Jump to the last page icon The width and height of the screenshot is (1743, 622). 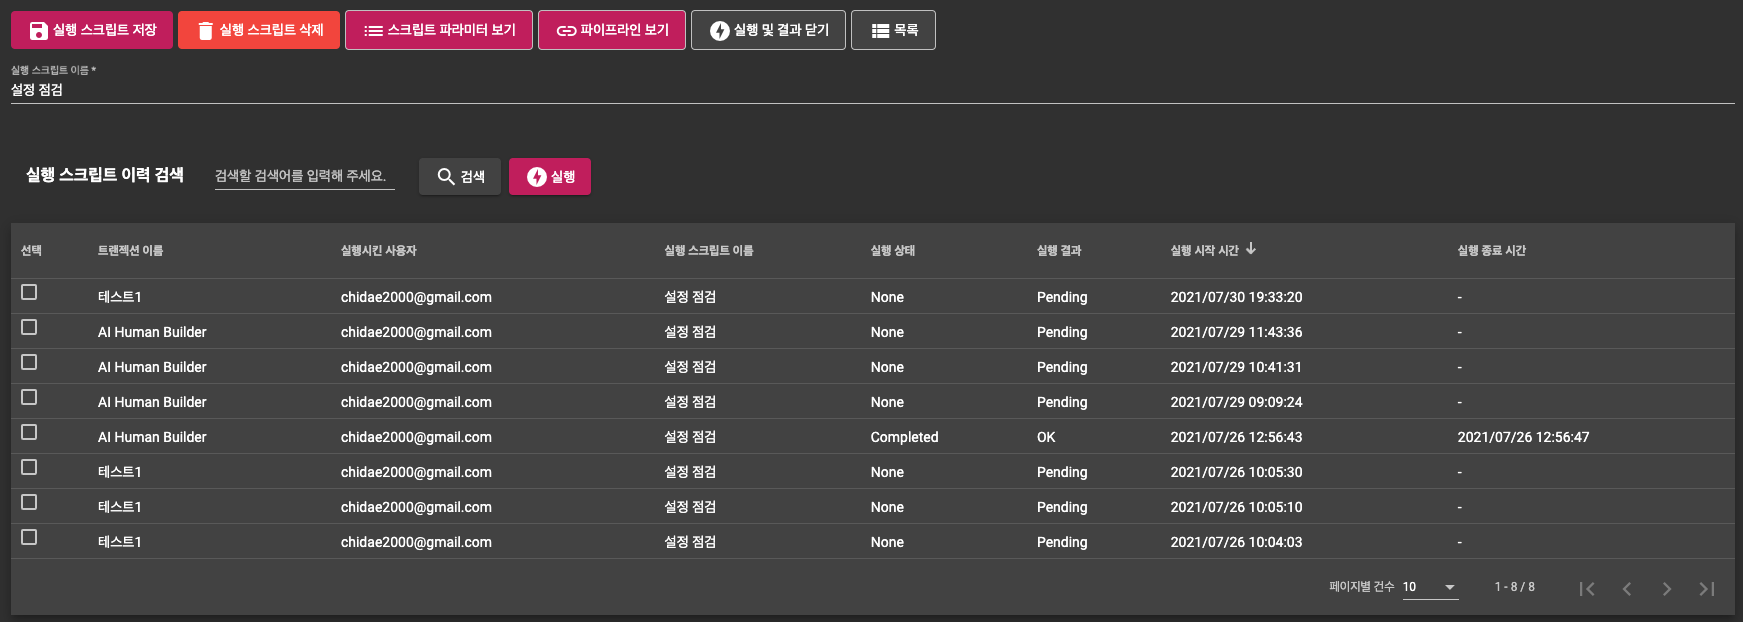pos(1707,589)
